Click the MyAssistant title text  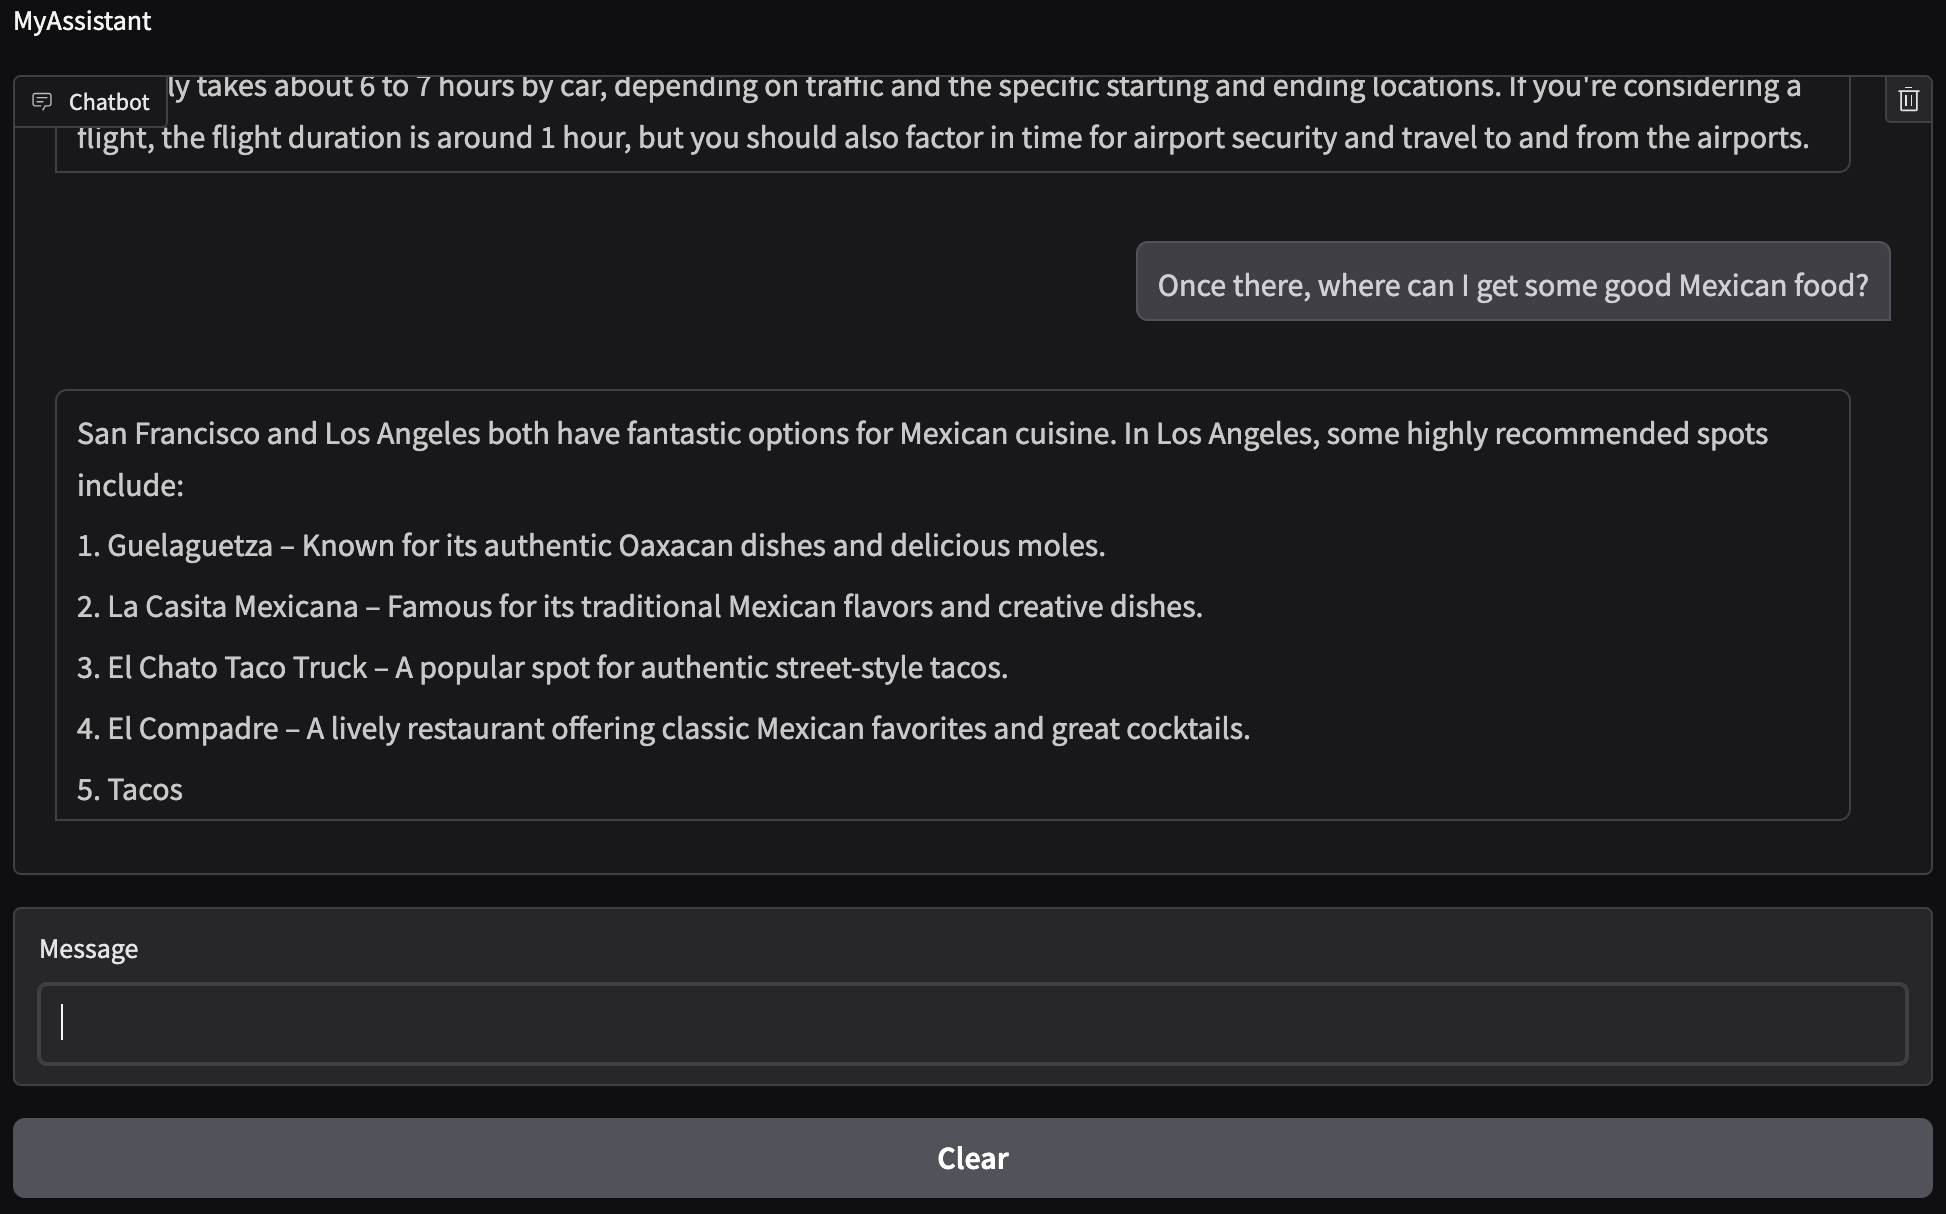pos(82,21)
